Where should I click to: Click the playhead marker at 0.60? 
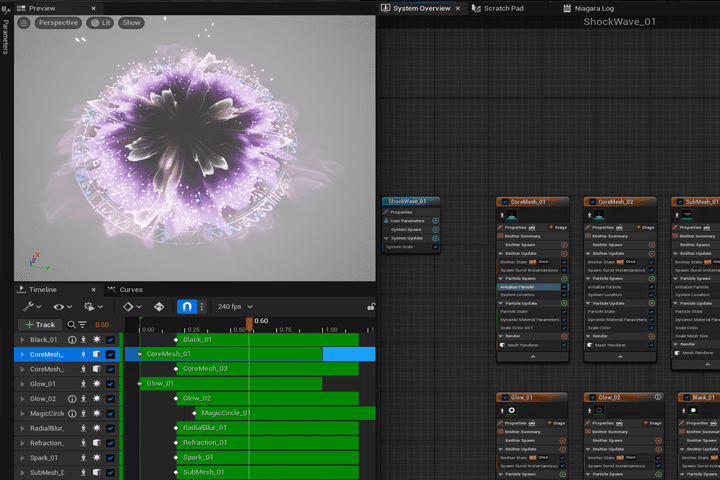click(249, 323)
